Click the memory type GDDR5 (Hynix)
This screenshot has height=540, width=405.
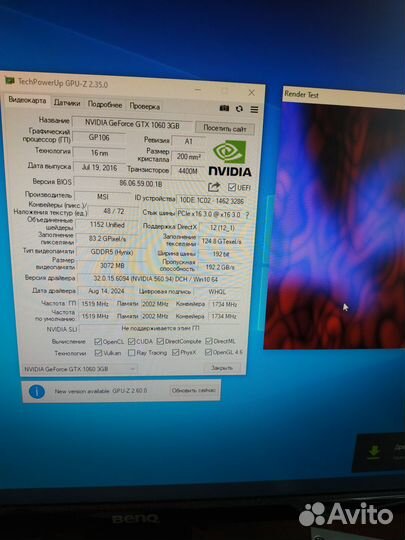pyautogui.click(x=112, y=252)
